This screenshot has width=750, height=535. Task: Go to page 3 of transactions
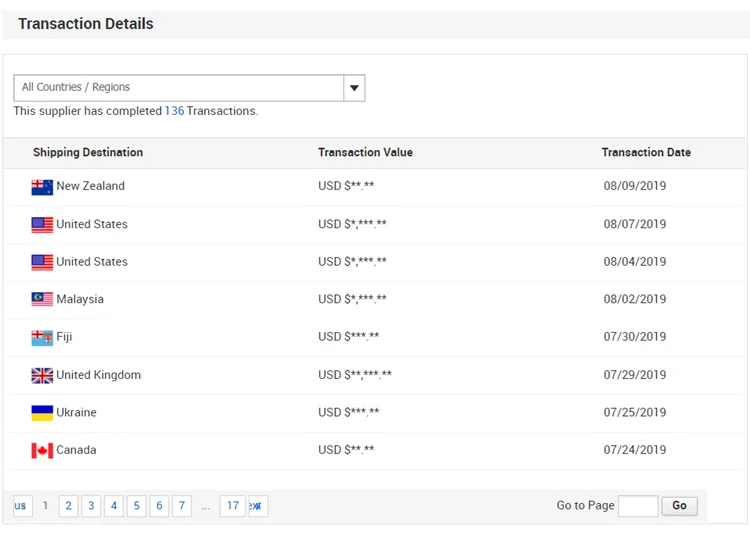click(91, 506)
